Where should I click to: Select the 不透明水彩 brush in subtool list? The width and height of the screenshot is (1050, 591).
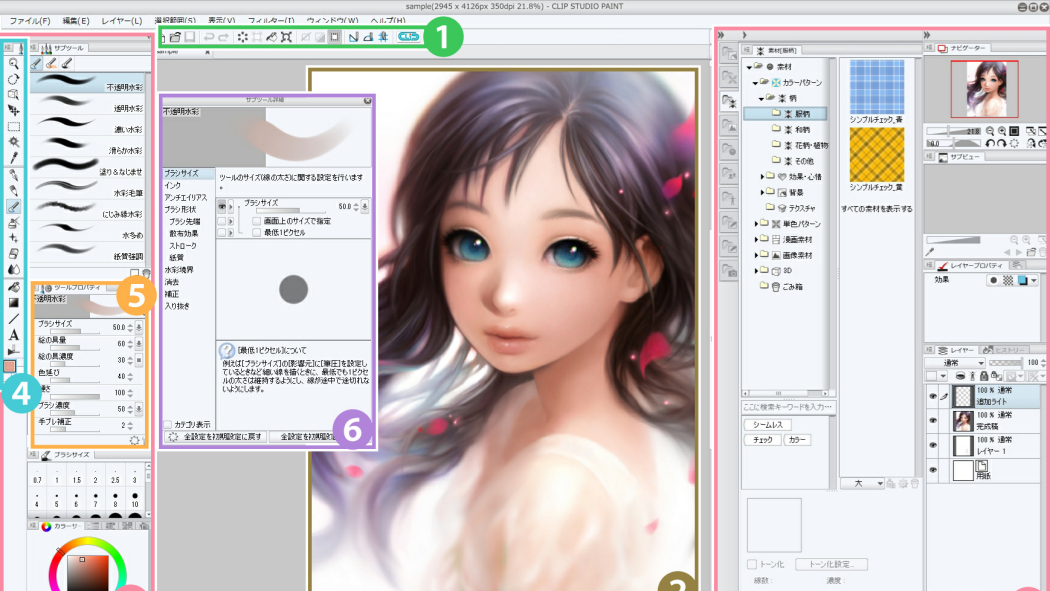[88, 82]
